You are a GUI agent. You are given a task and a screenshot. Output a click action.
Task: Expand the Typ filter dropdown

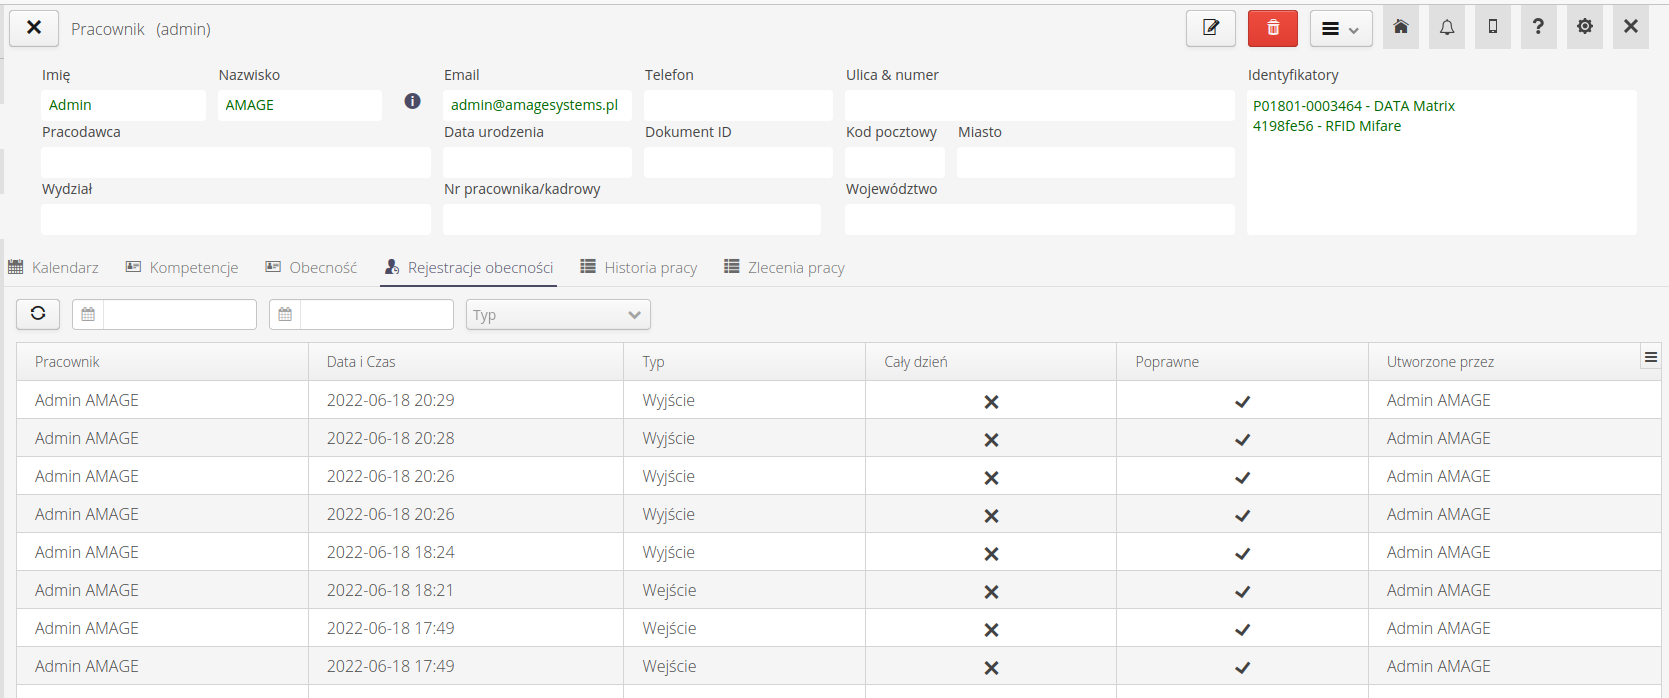coord(558,315)
